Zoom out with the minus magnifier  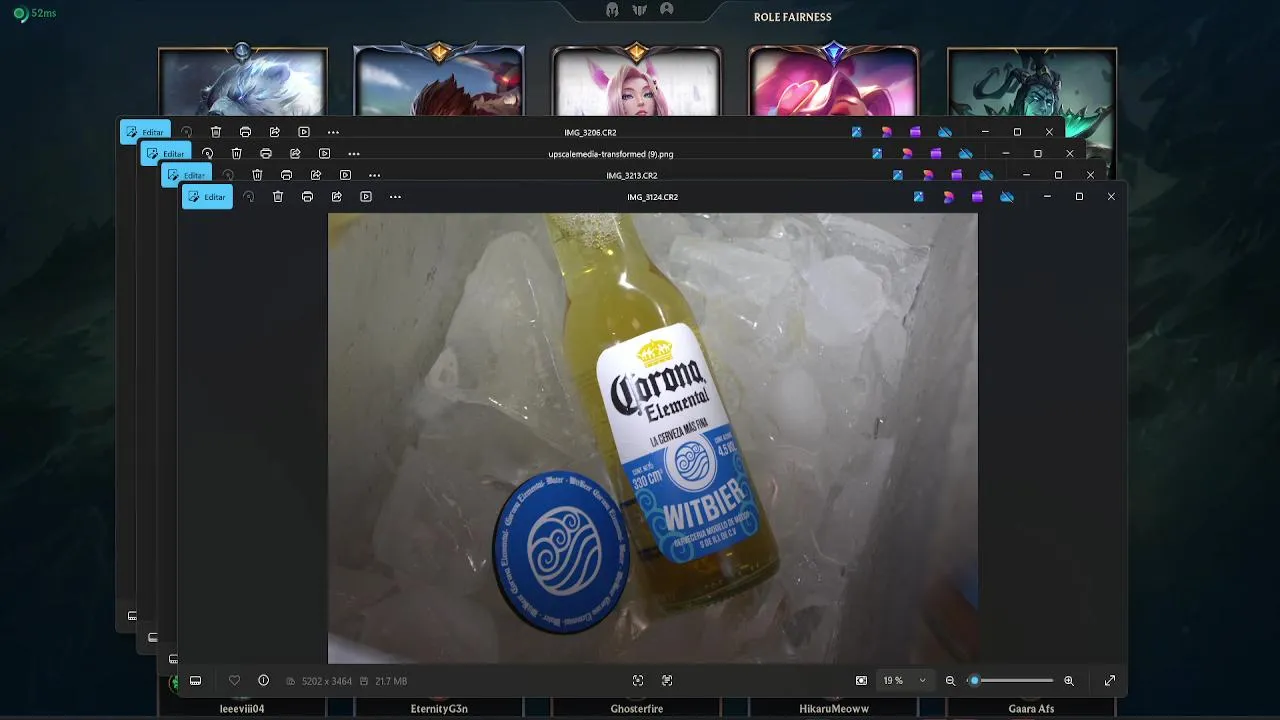[950, 681]
